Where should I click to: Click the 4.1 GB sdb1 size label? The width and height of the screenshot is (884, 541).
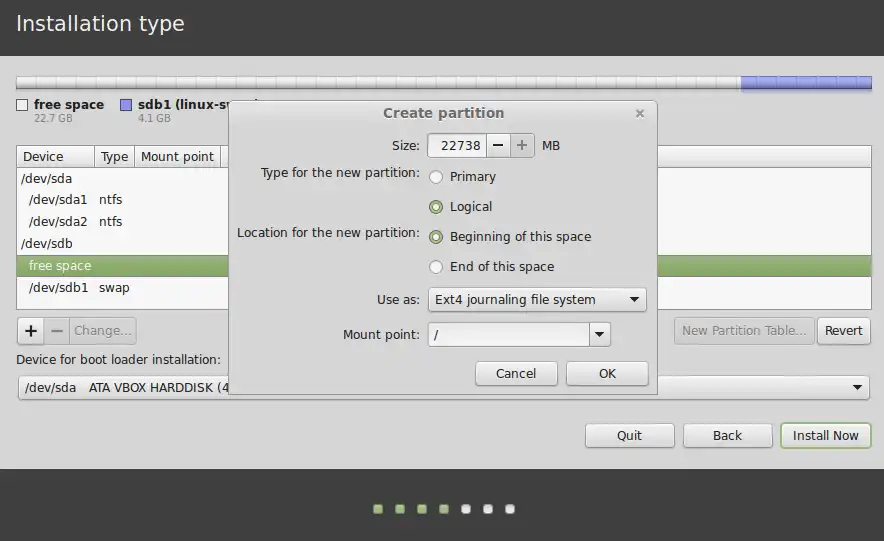click(154, 118)
